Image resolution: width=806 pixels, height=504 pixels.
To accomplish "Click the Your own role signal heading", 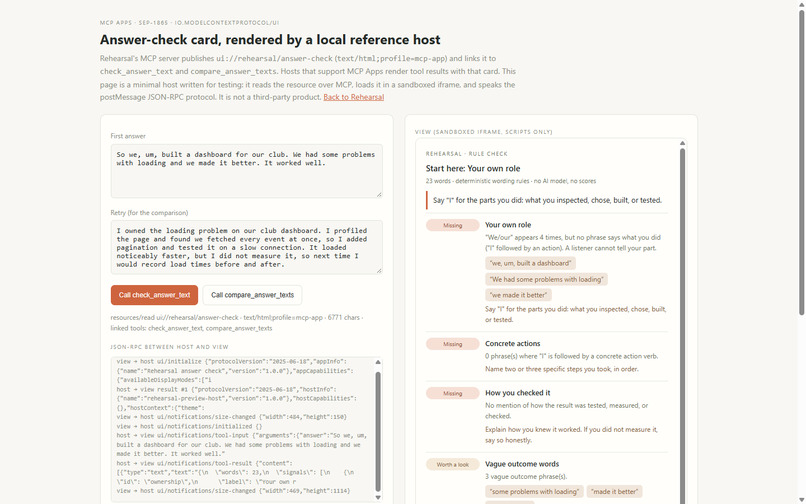I will (x=508, y=225).
